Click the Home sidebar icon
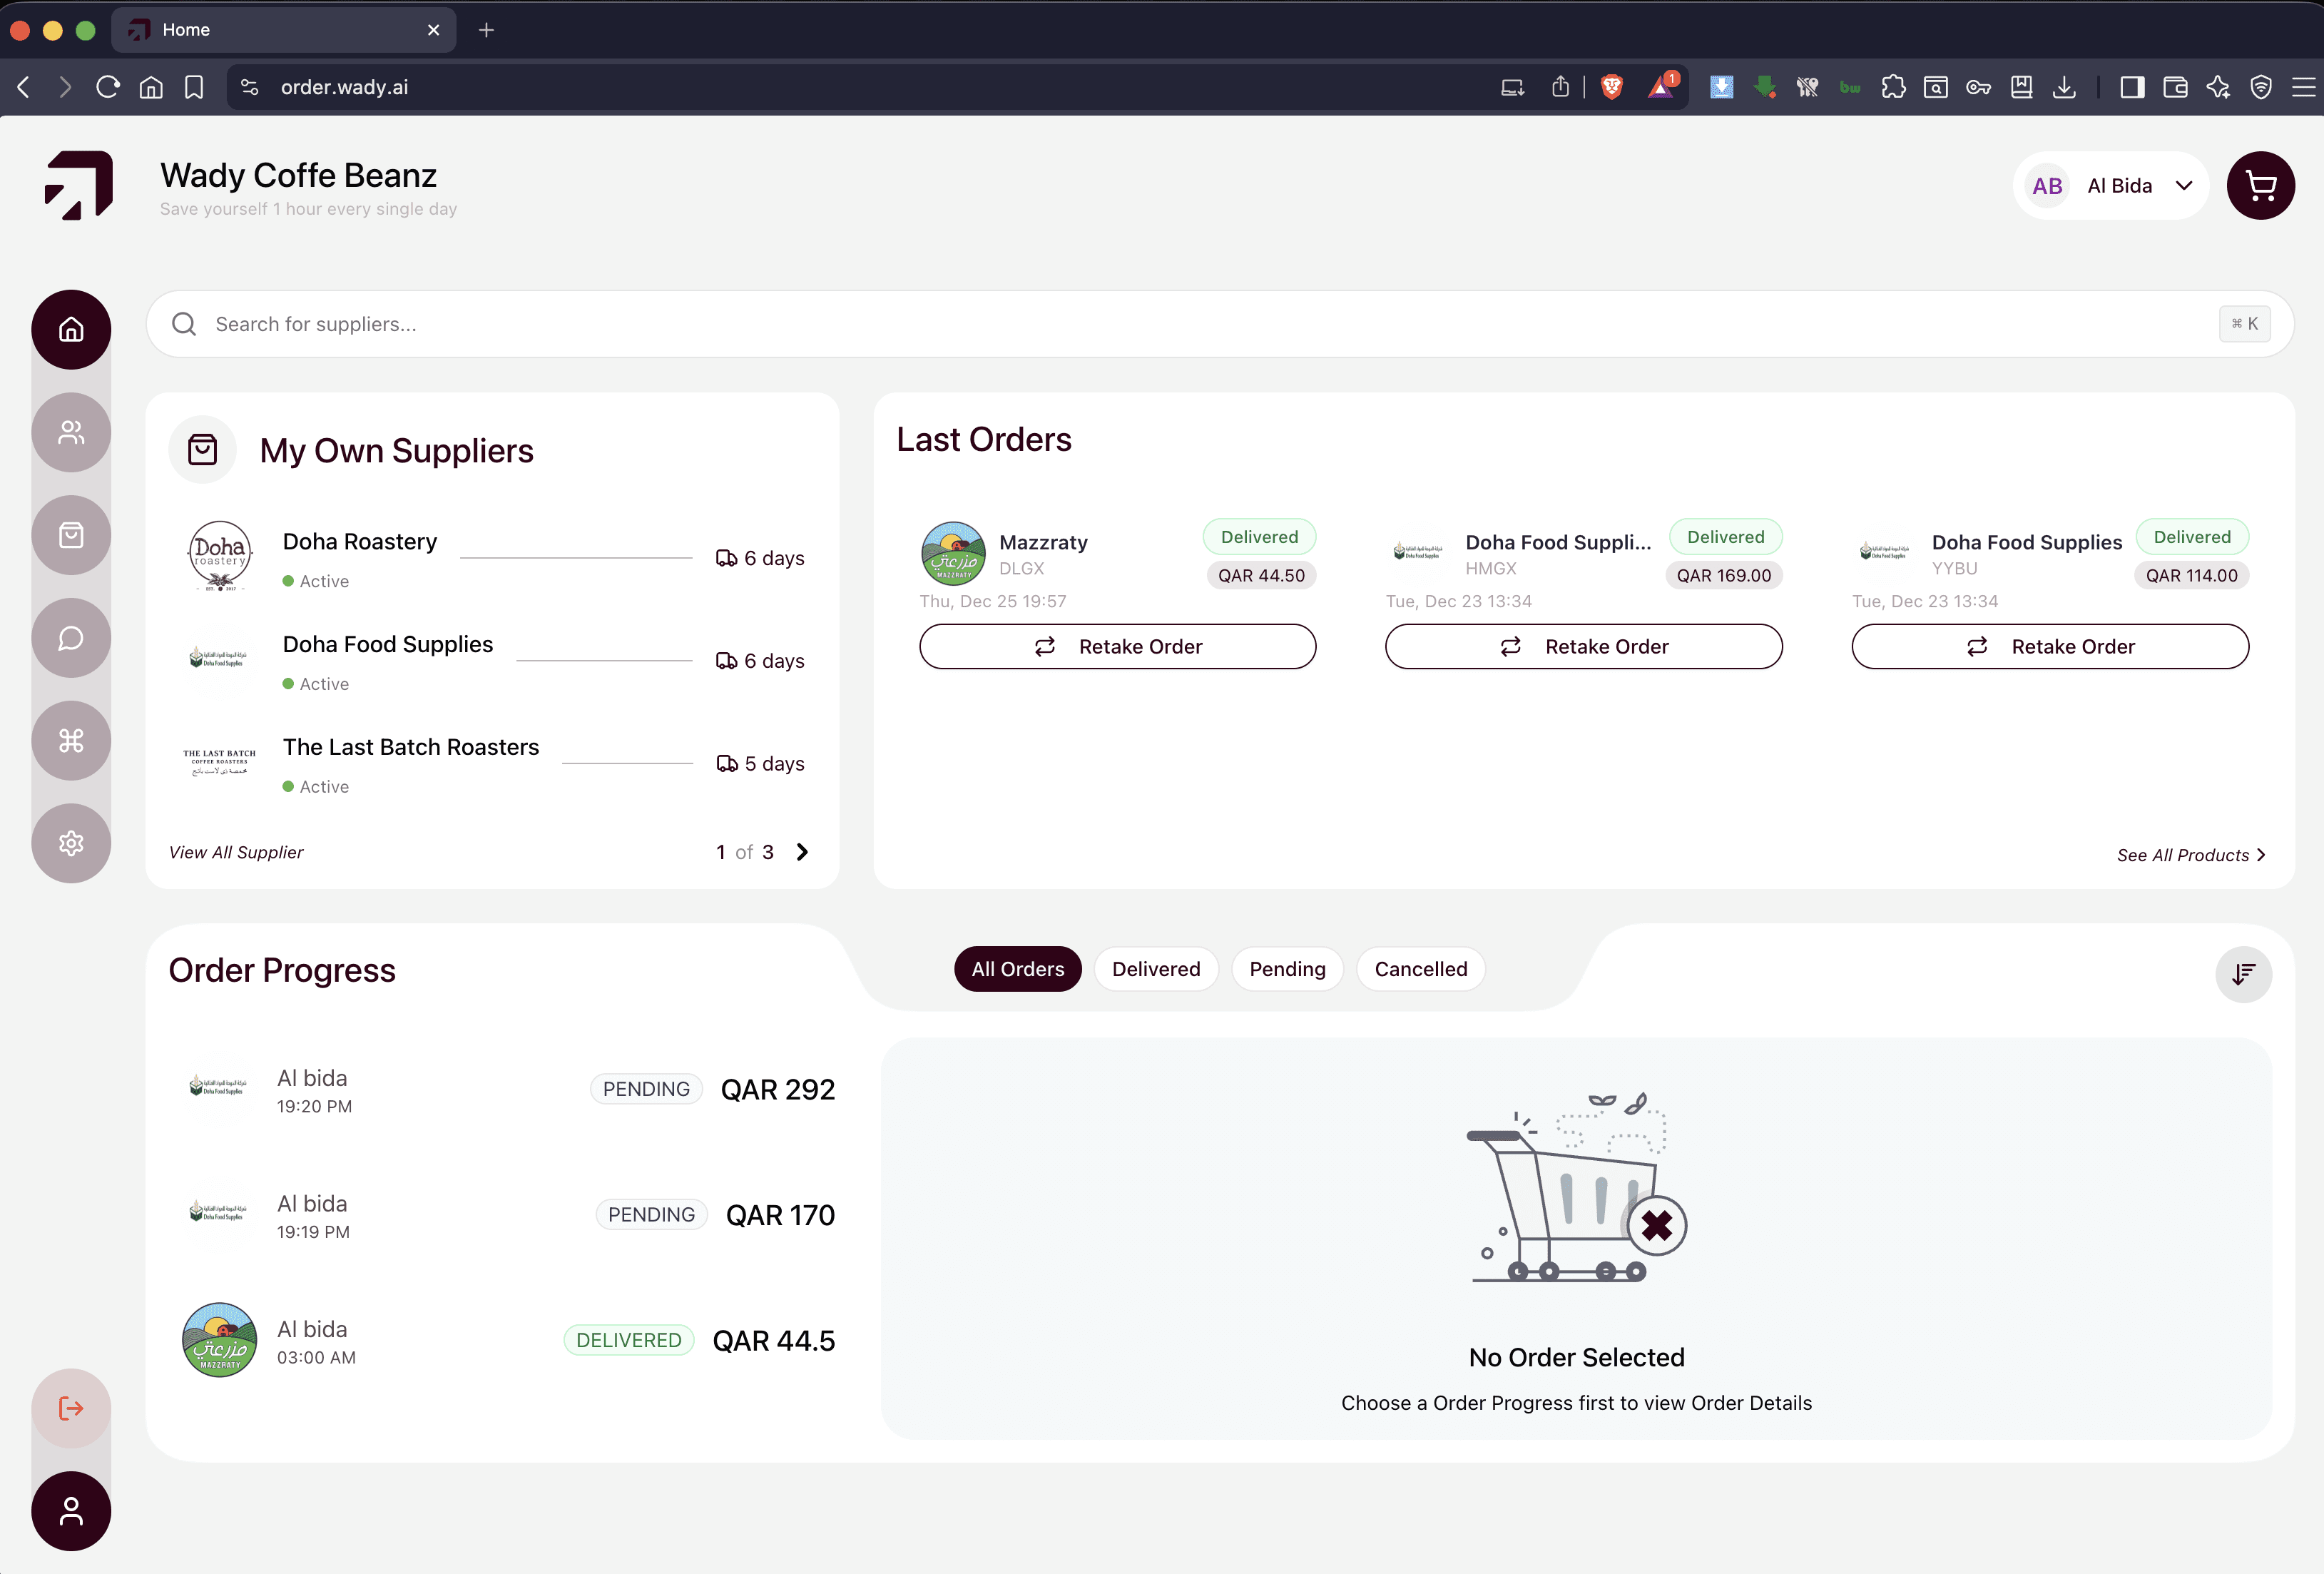 (x=71, y=330)
